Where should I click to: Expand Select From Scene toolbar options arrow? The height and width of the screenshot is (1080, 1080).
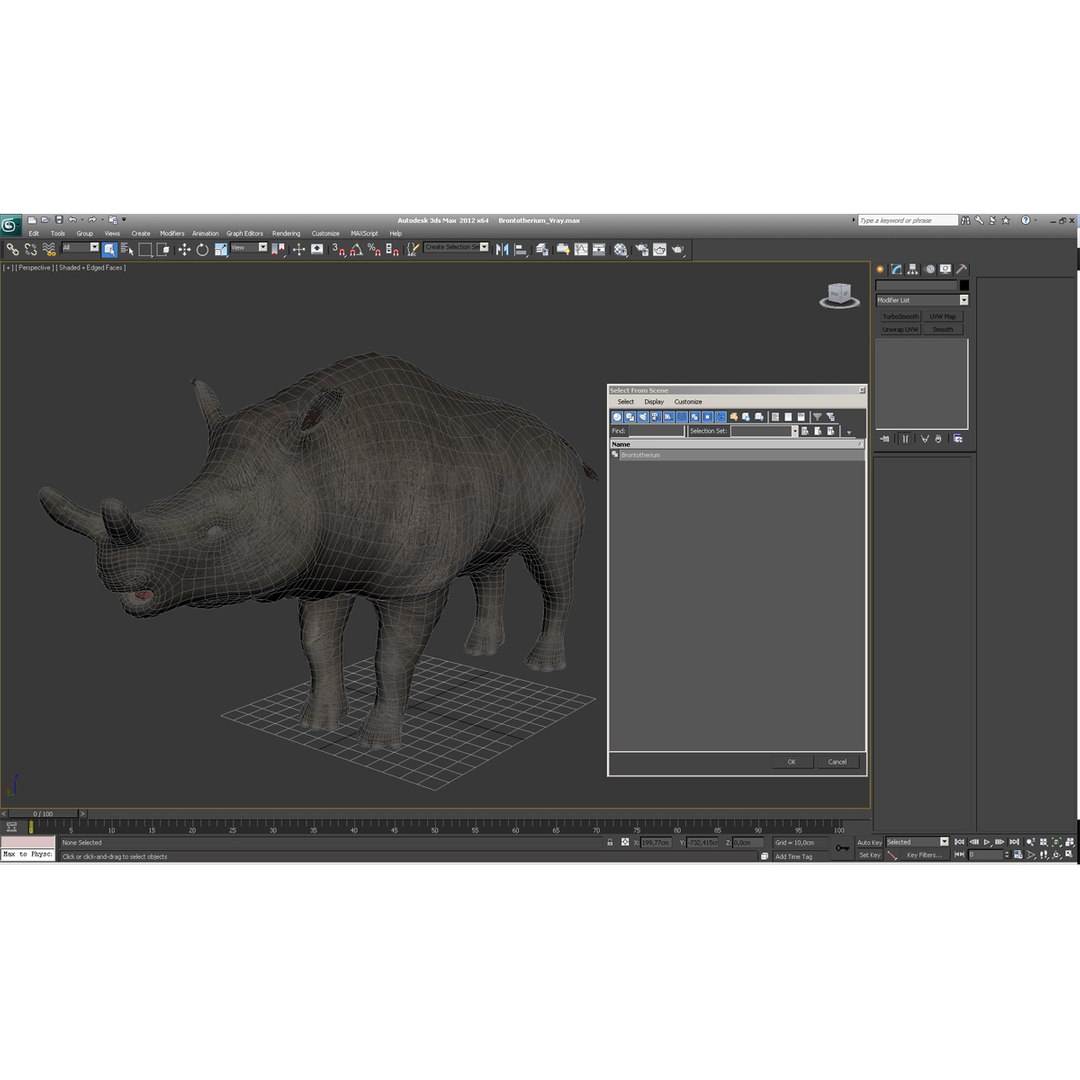click(x=849, y=433)
